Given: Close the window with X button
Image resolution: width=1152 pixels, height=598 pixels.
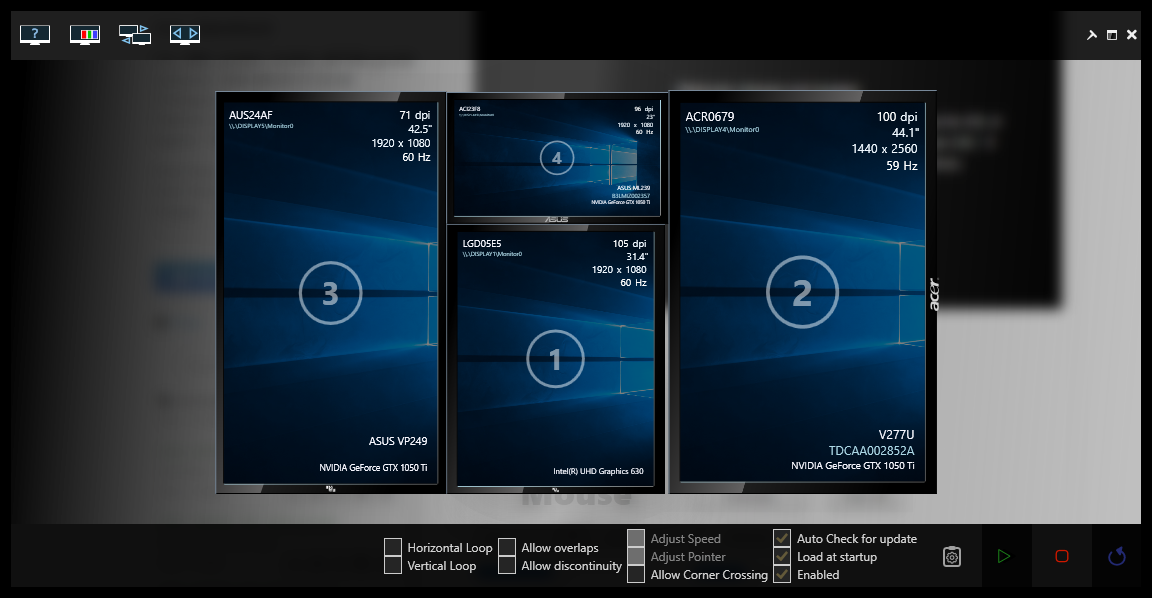Looking at the screenshot, I should tap(1131, 35).
